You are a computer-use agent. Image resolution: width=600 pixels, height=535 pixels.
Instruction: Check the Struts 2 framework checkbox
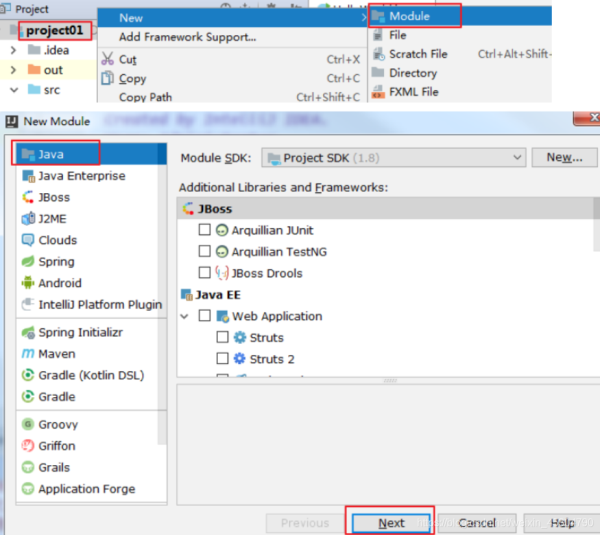[x=223, y=359]
